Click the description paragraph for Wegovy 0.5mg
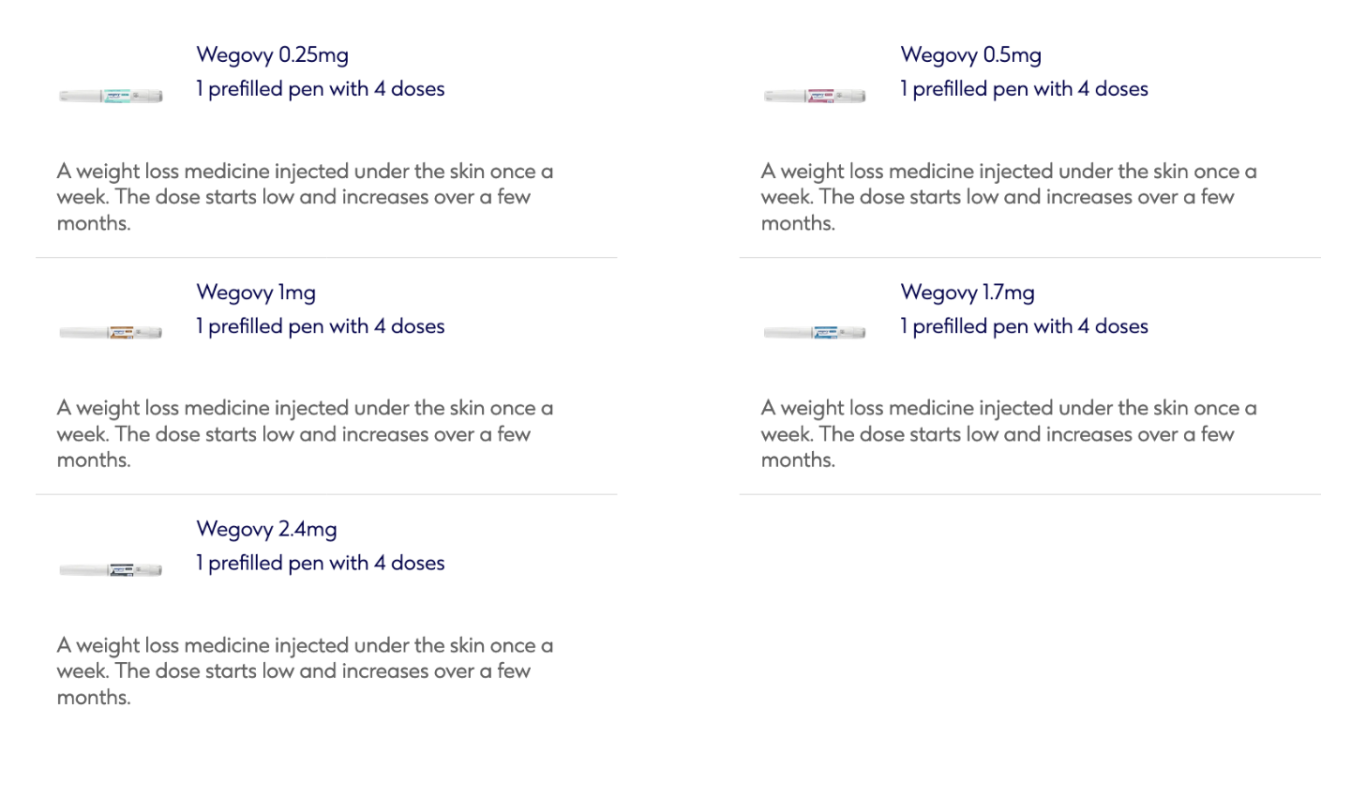Image resolution: width=1366 pixels, height=799 pixels. (1009, 197)
